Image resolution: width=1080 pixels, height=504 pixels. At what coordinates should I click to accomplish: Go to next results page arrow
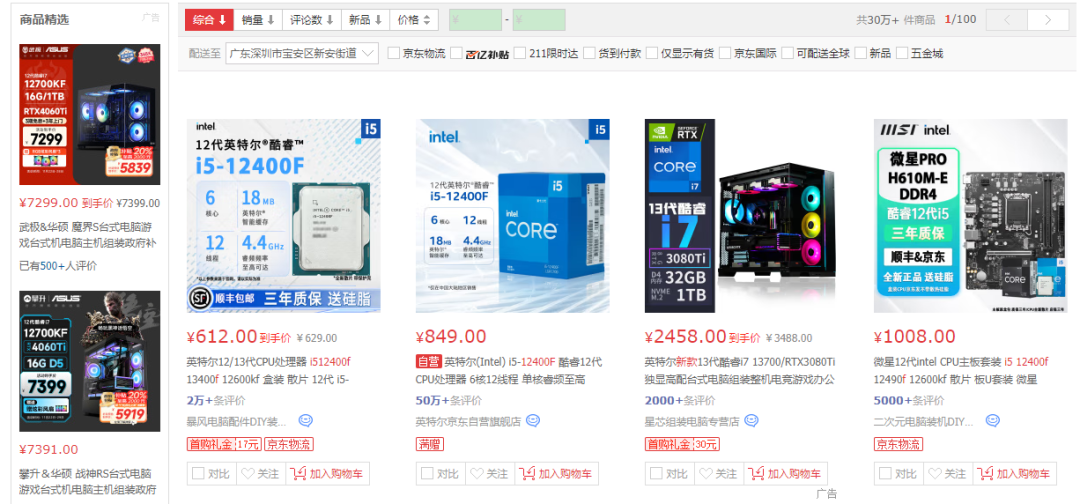(1048, 20)
